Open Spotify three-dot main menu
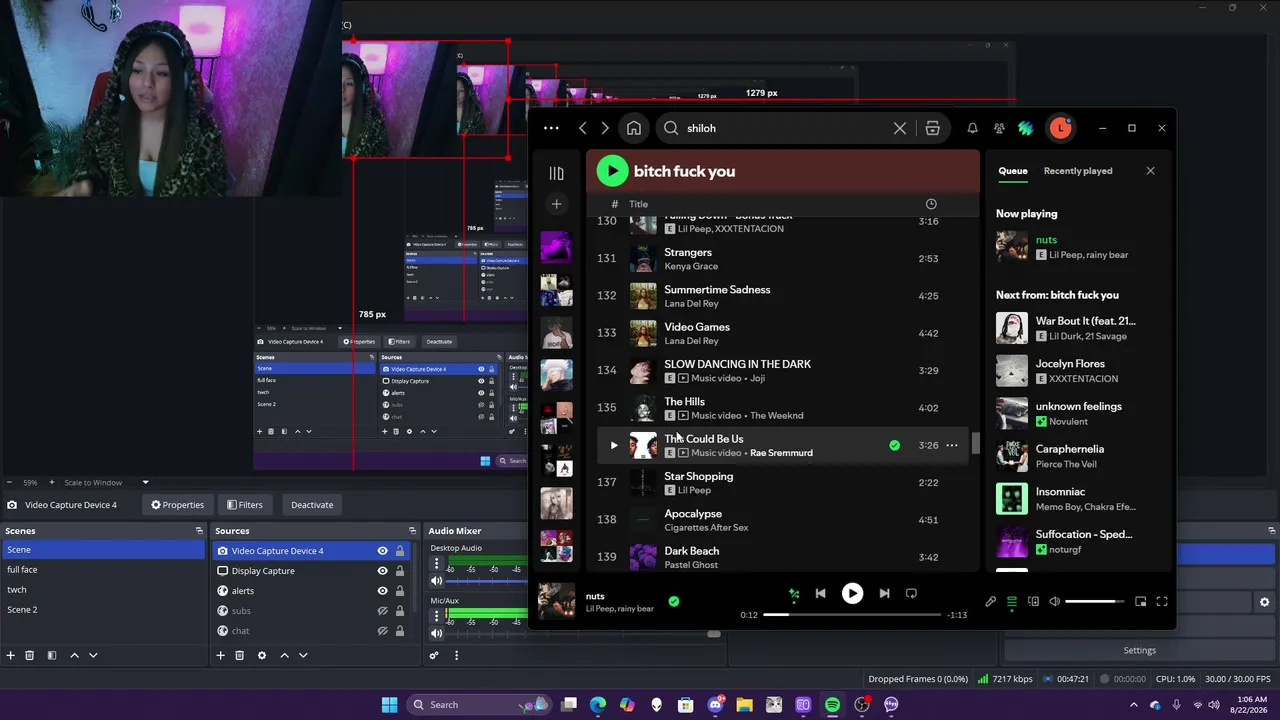 tap(551, 128)
